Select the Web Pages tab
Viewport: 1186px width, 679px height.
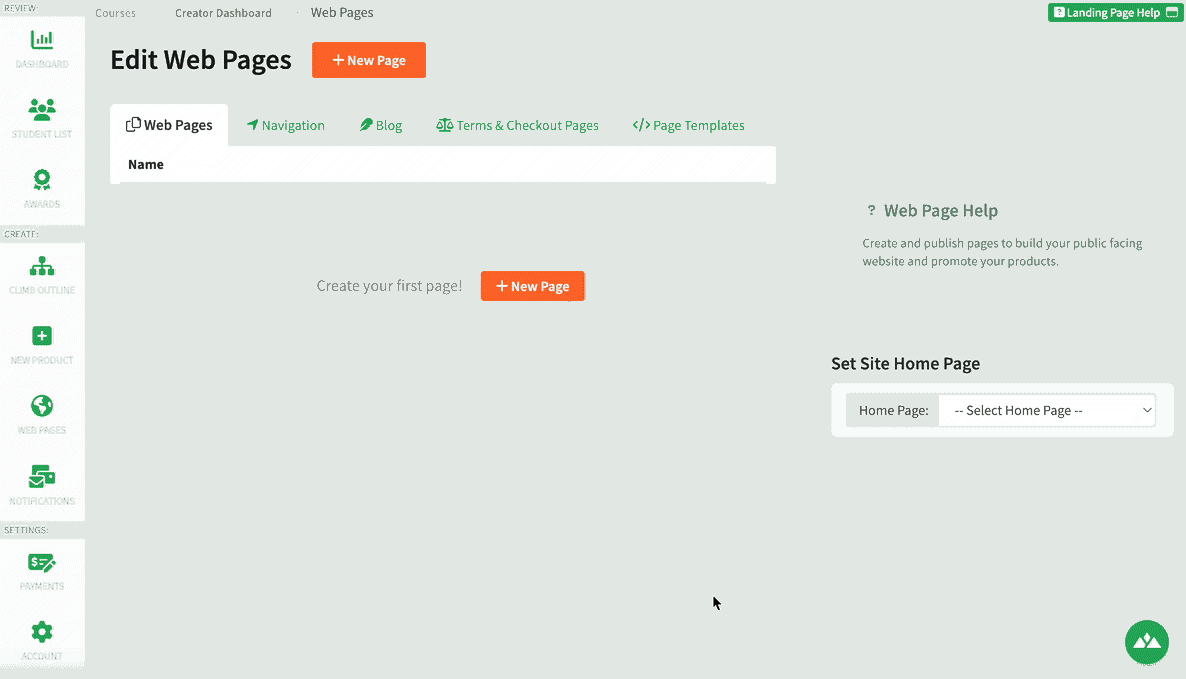[x=169, y=125]
